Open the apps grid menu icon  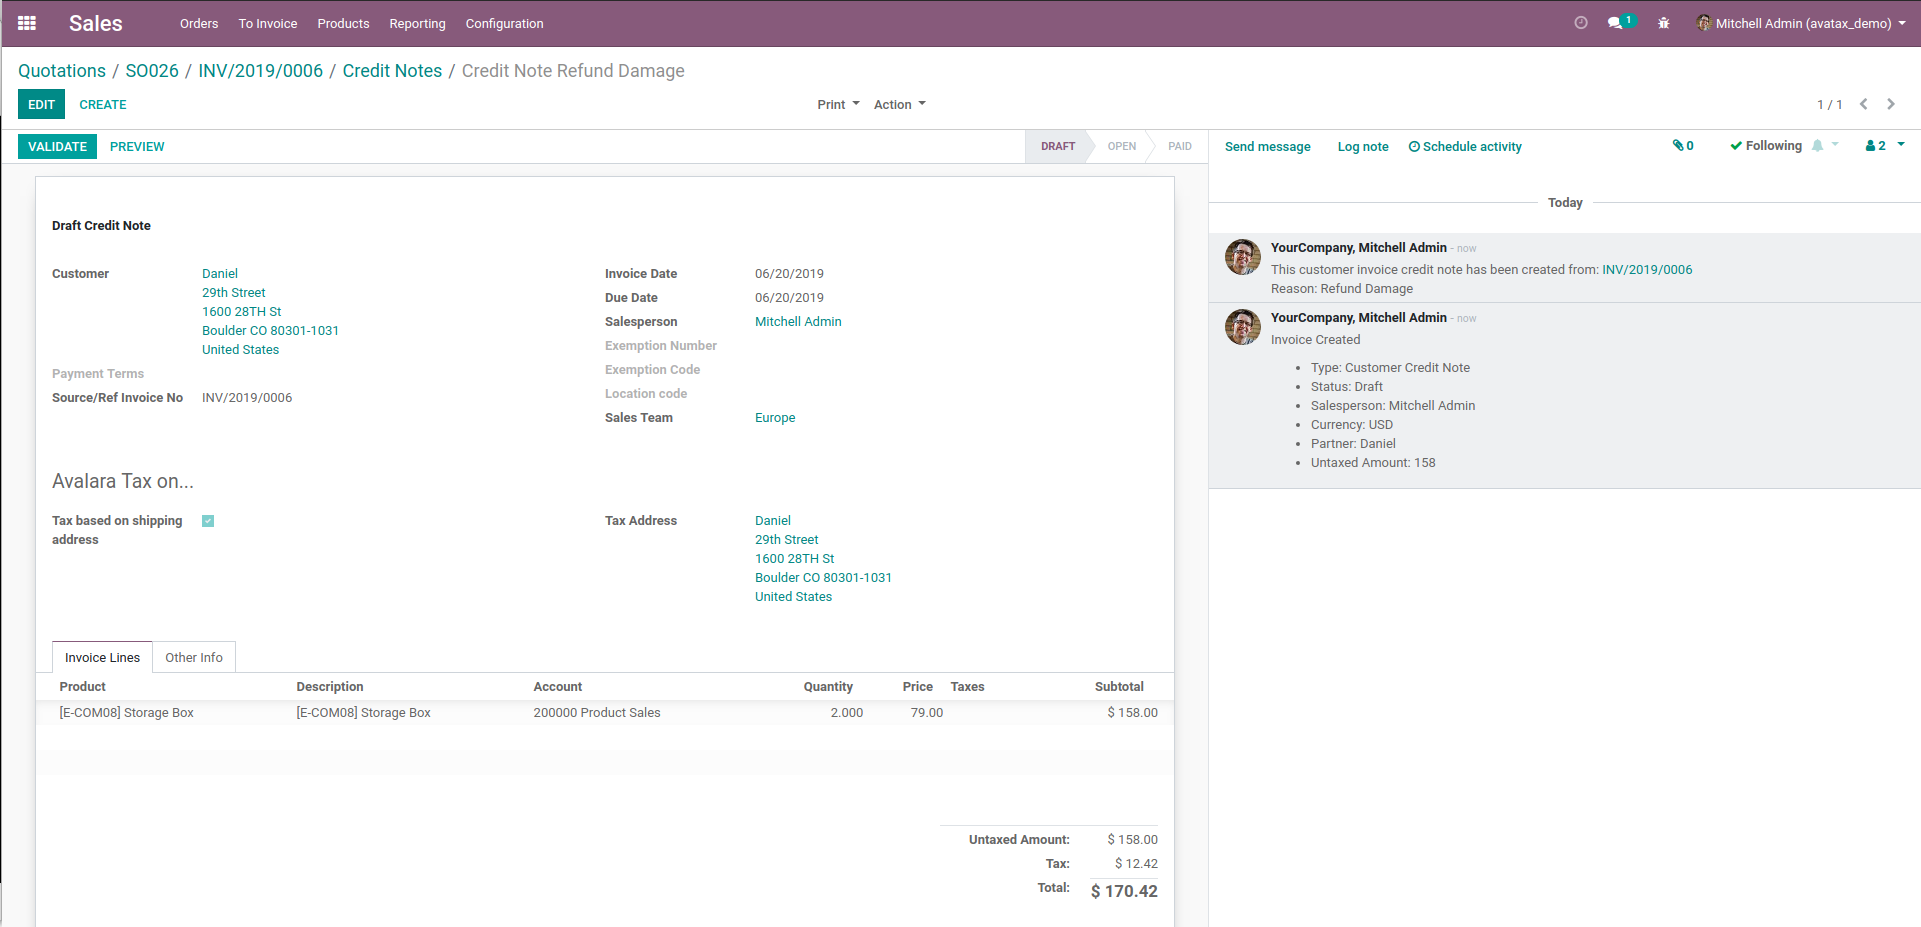27,23
